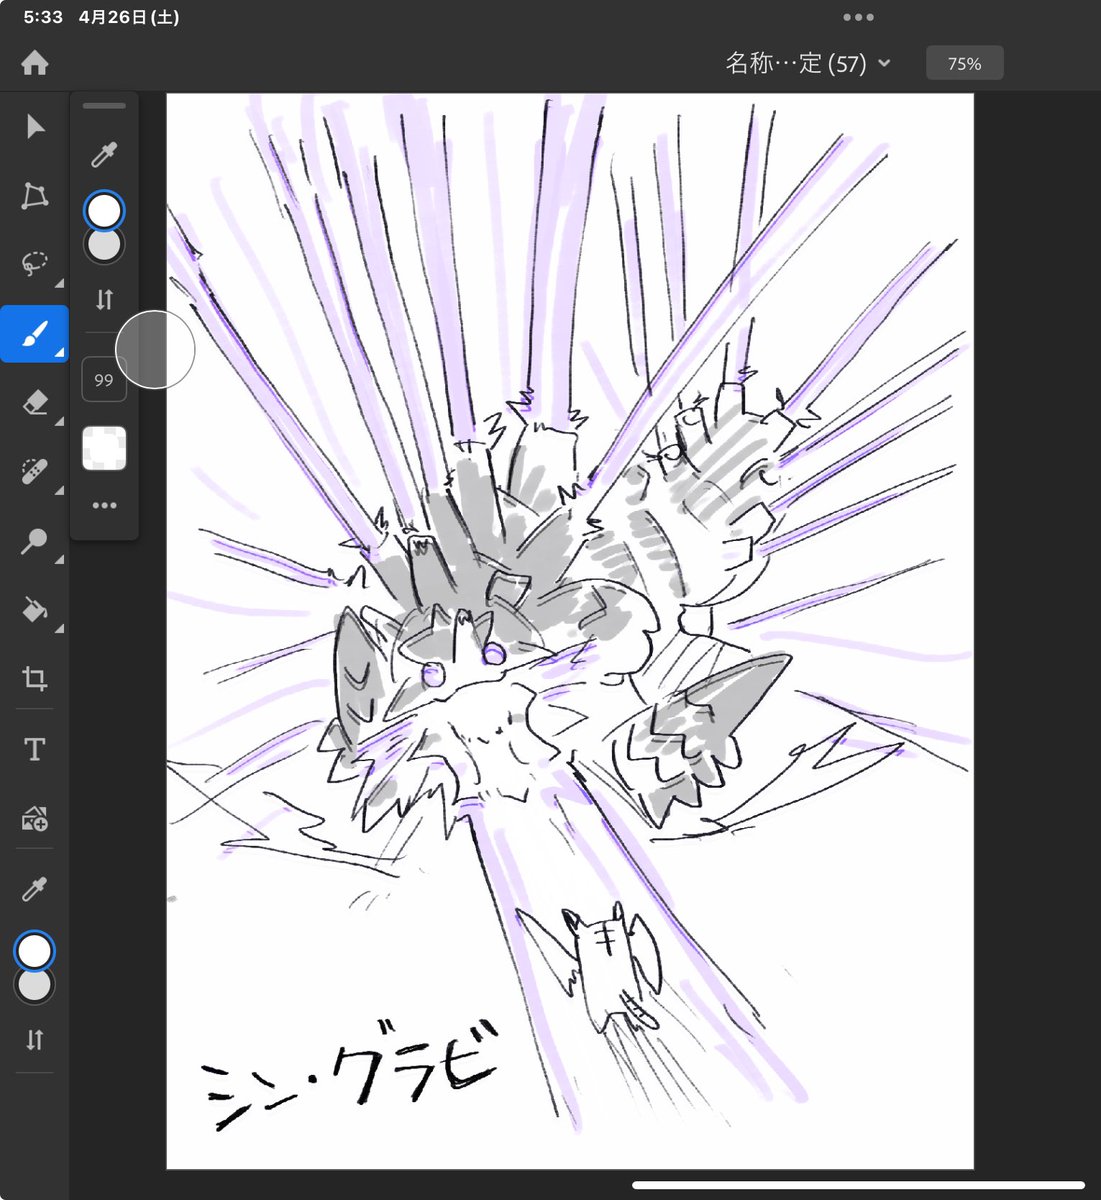Tap the iPad home indicator bar
The image size is (1101, 1200).
click(x=858, y=1186)
